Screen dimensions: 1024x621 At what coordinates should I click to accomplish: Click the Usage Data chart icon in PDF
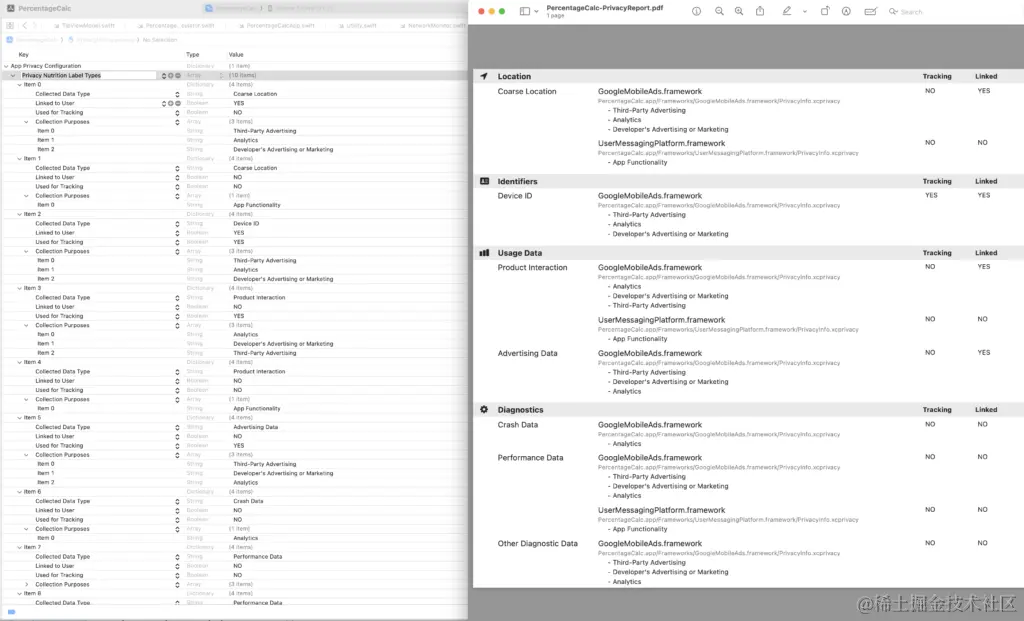[485, 253]
